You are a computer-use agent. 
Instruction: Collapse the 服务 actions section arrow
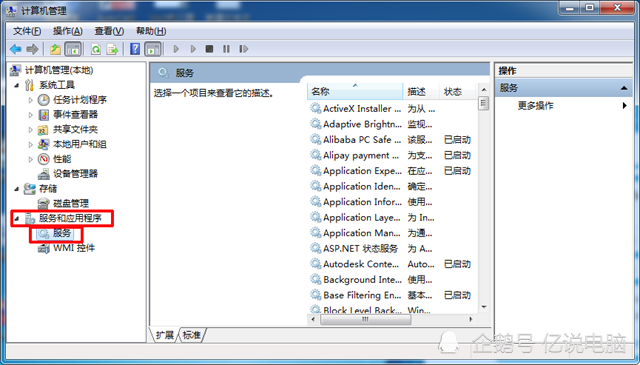[624, 88]
